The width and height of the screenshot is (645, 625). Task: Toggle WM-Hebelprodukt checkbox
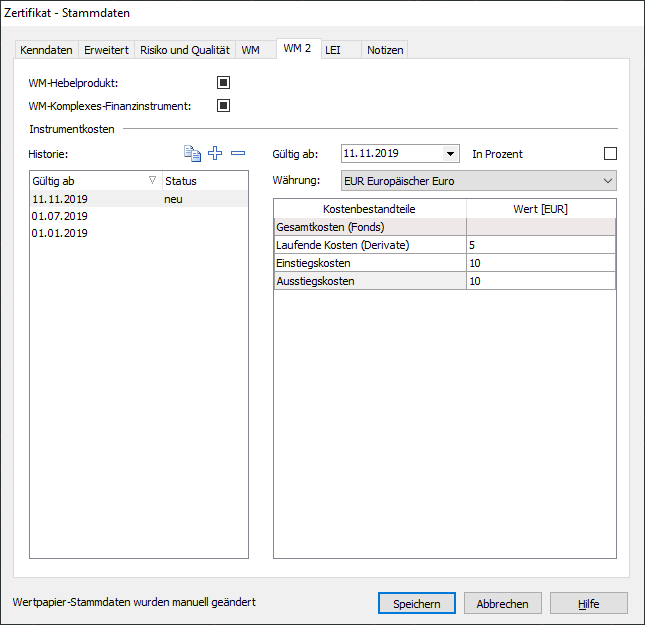224,83
